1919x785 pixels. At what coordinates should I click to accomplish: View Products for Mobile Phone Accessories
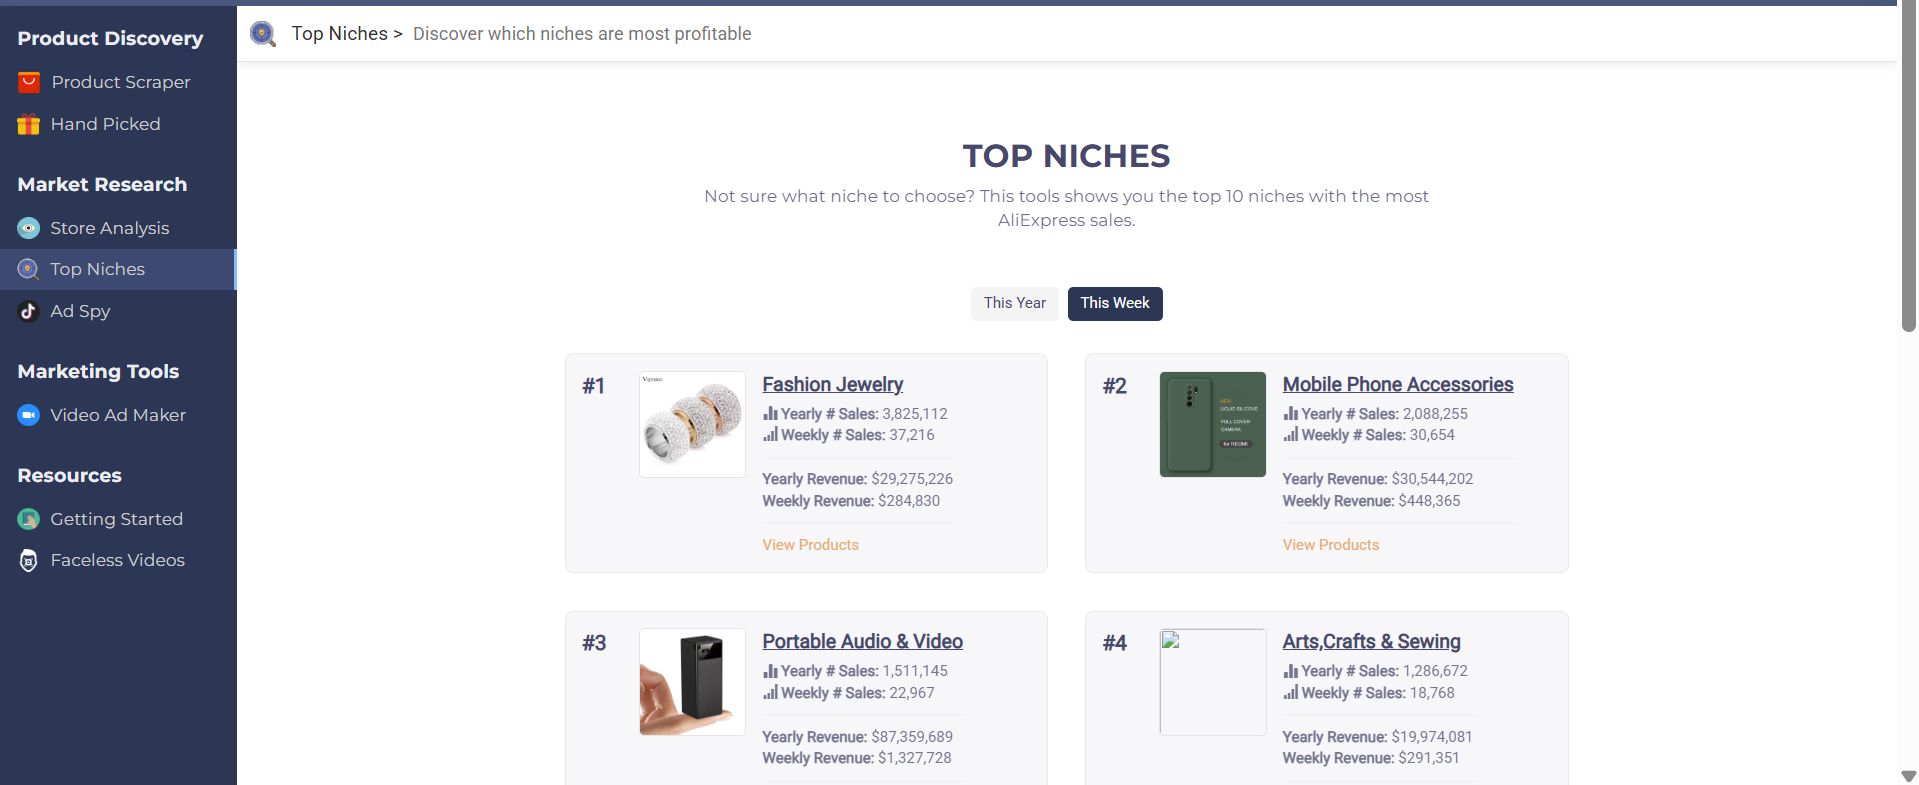(x=1330, y=545)
